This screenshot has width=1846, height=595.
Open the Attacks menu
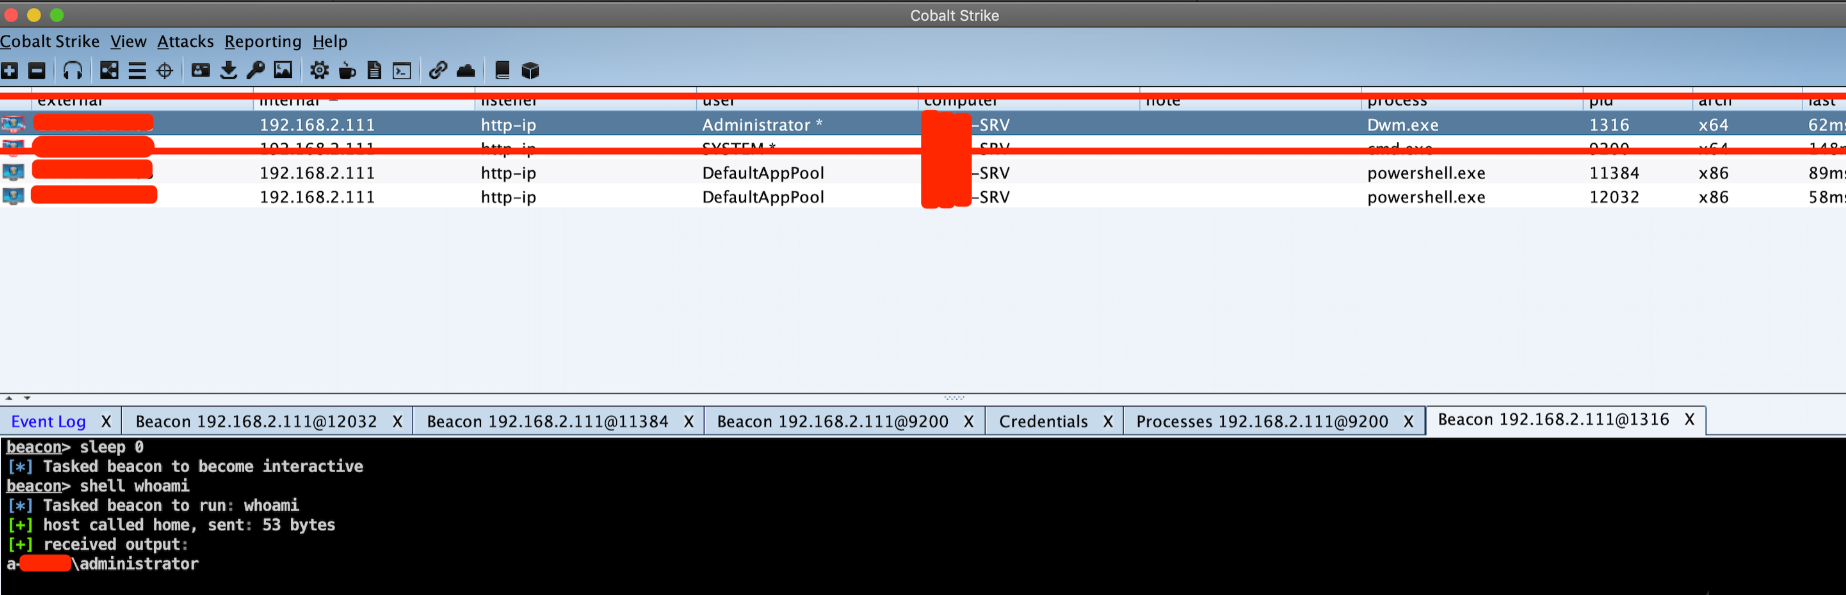[185, 41]
